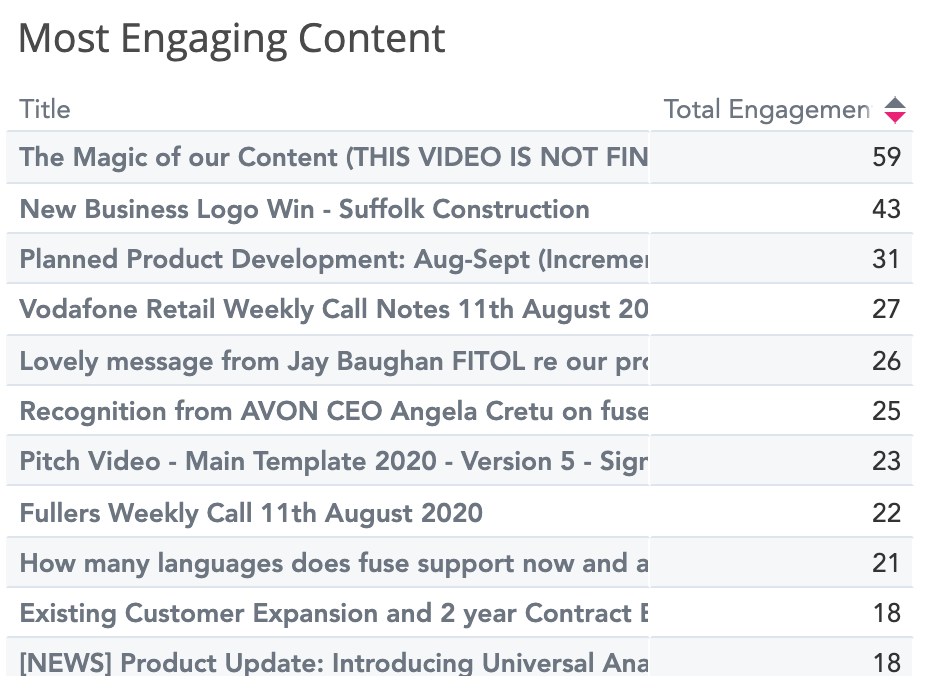
Task: Click the 'Most Engaging Content' heading
Action: pyautogui.click(x=232, y=38)
